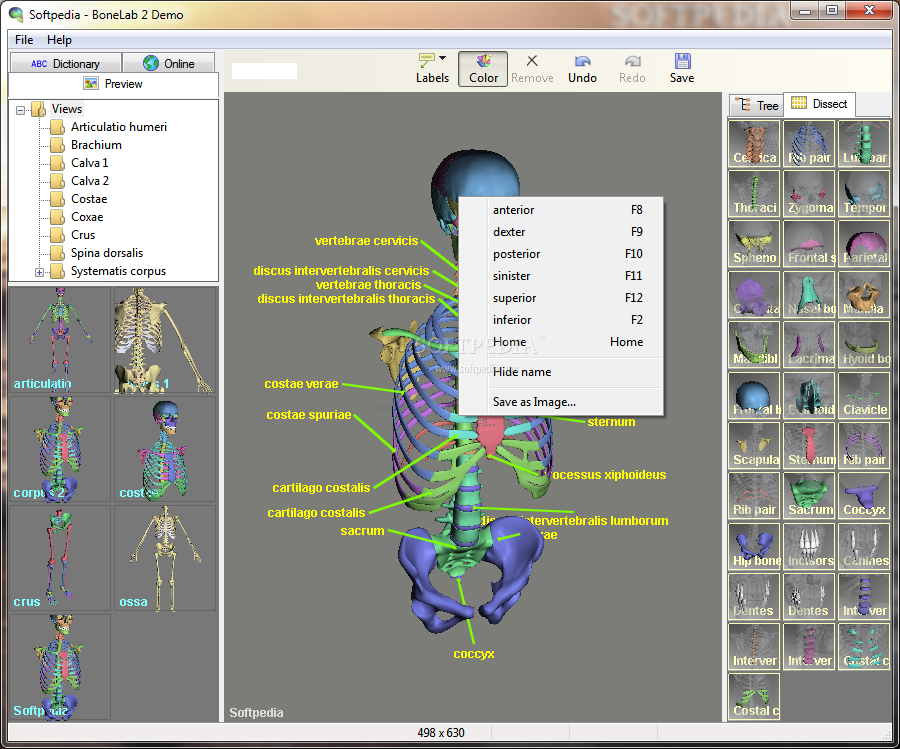
Task: Click the Remove toolbar button
Action: point(532,69)
